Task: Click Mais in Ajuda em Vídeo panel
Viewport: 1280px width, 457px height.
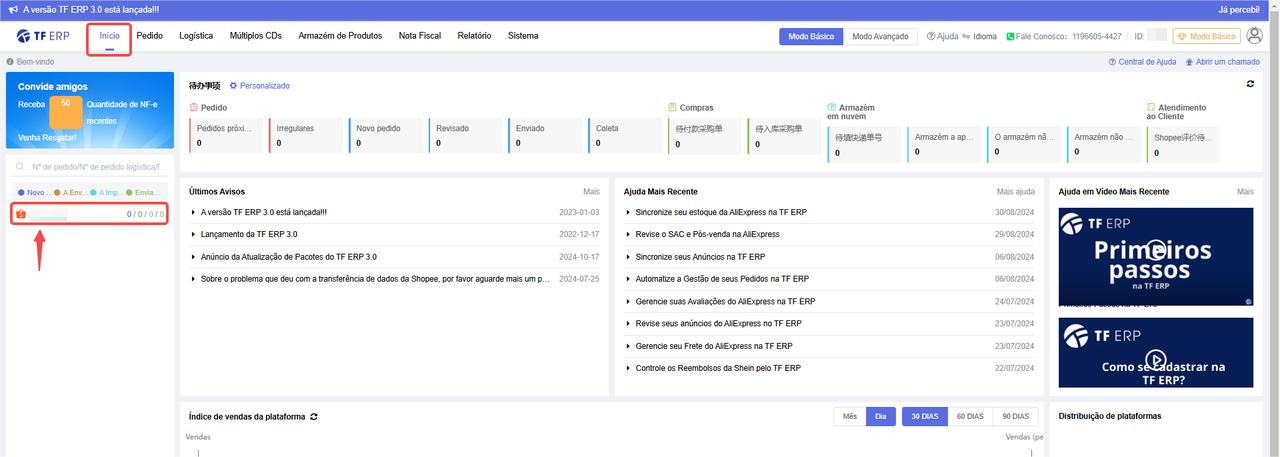Action: [1245, 191]
